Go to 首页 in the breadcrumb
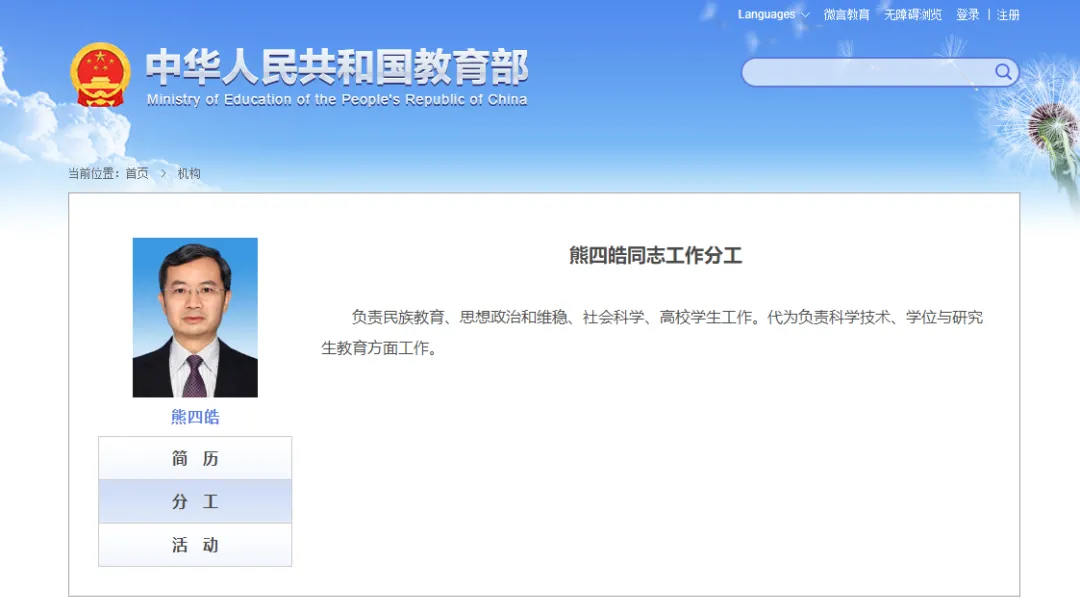The image size is (1080, 614). click(136, 174)
